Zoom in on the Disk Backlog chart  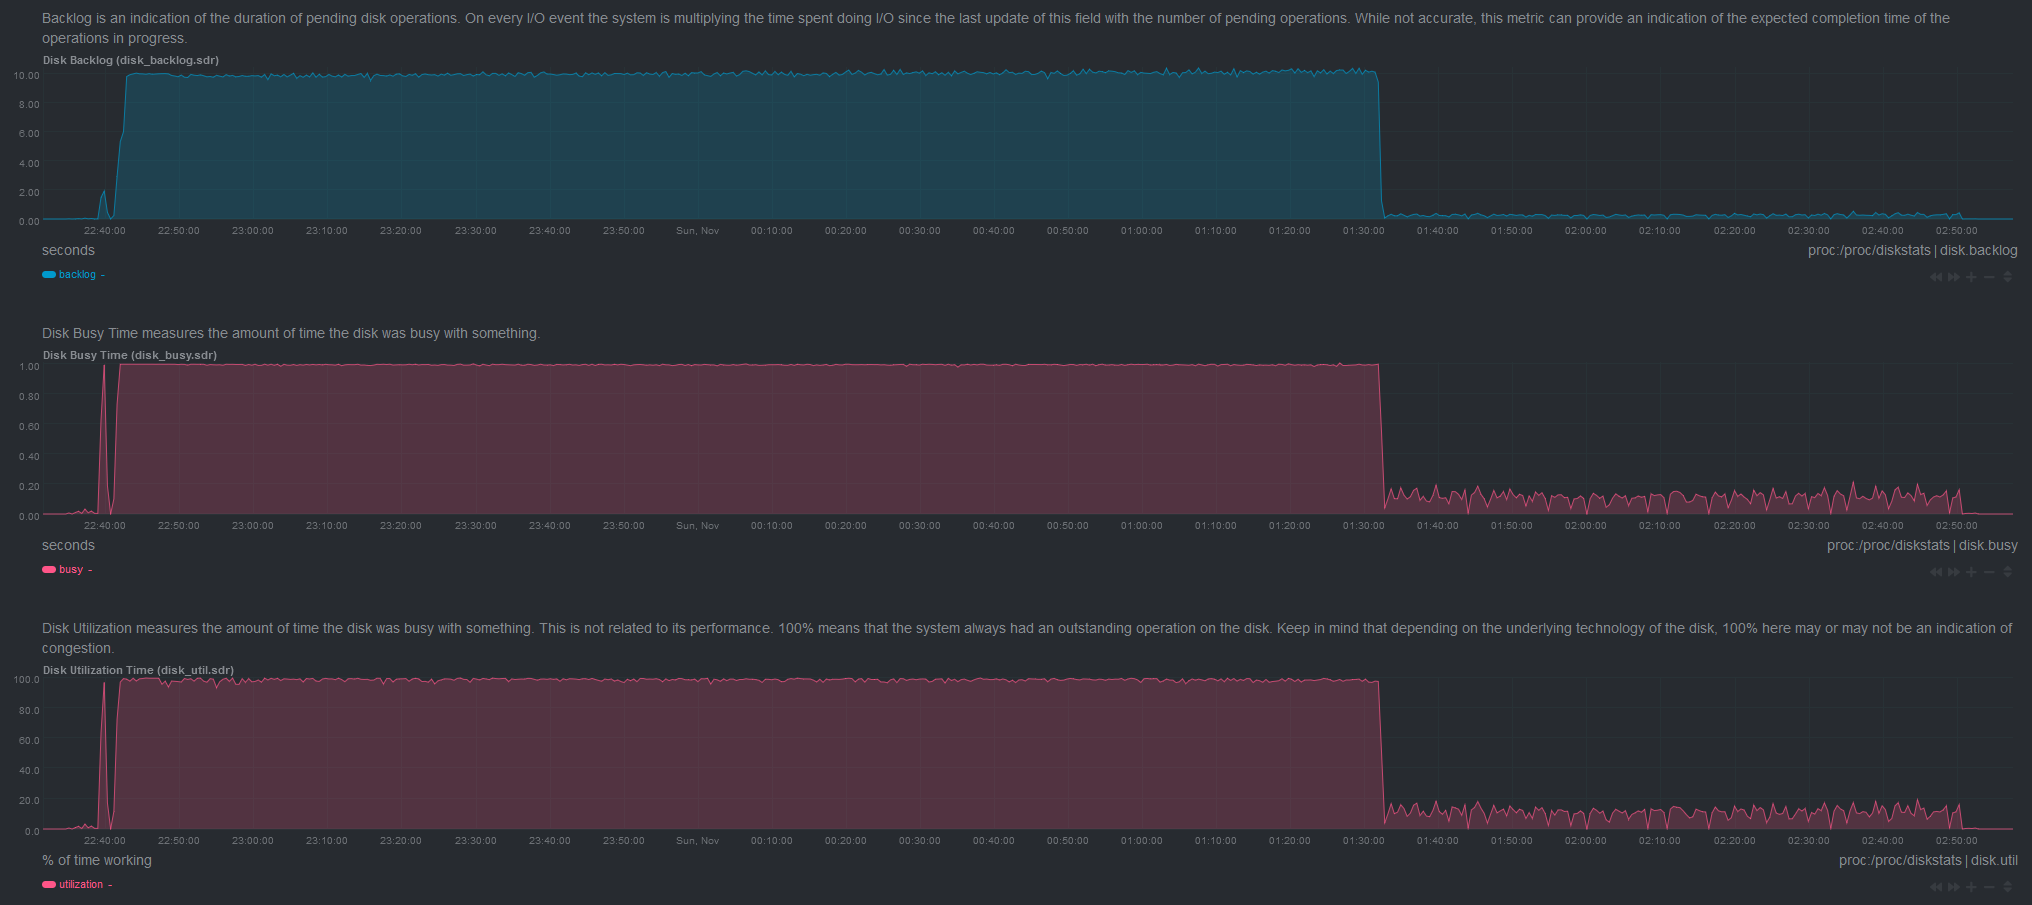pos(1972,277)
